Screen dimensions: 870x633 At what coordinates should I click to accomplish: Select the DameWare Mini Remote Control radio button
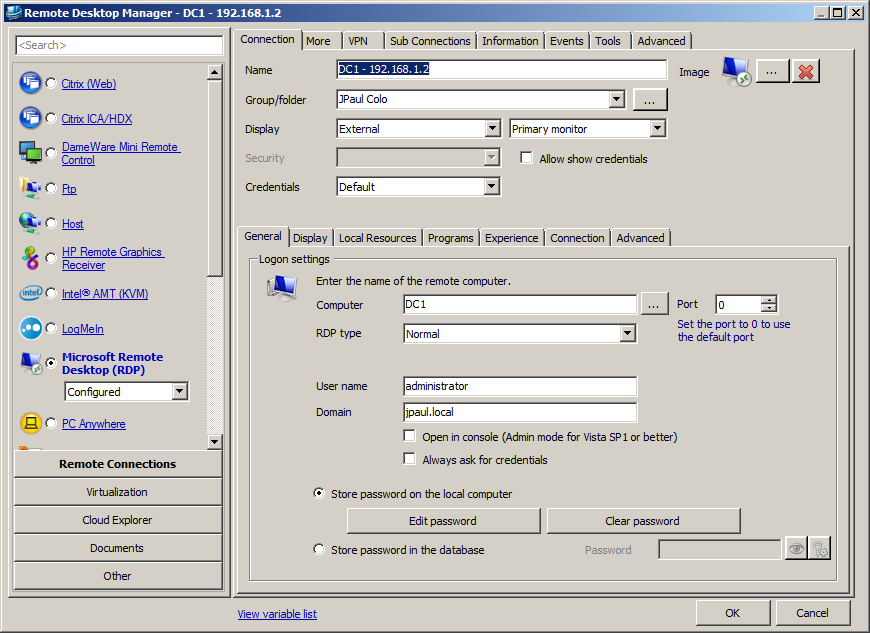click(51, 153)
